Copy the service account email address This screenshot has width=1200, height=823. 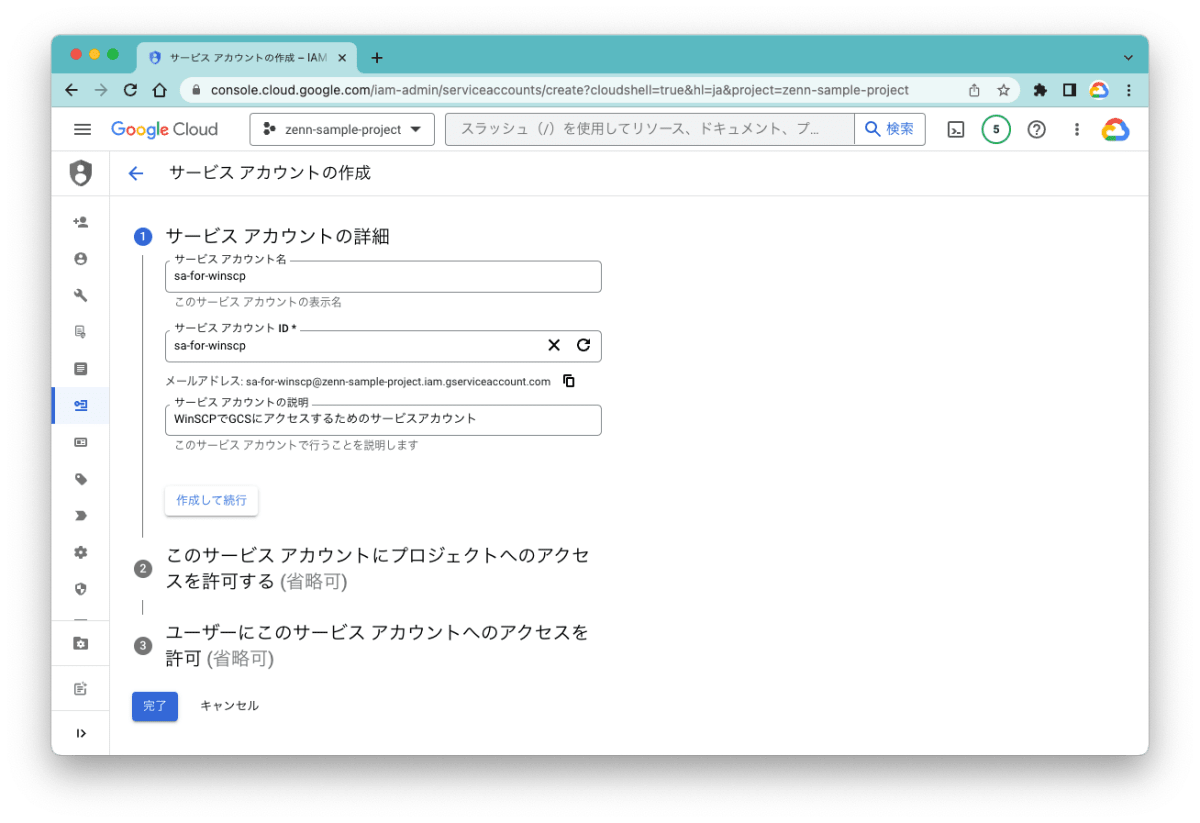[x=569, y=381]
